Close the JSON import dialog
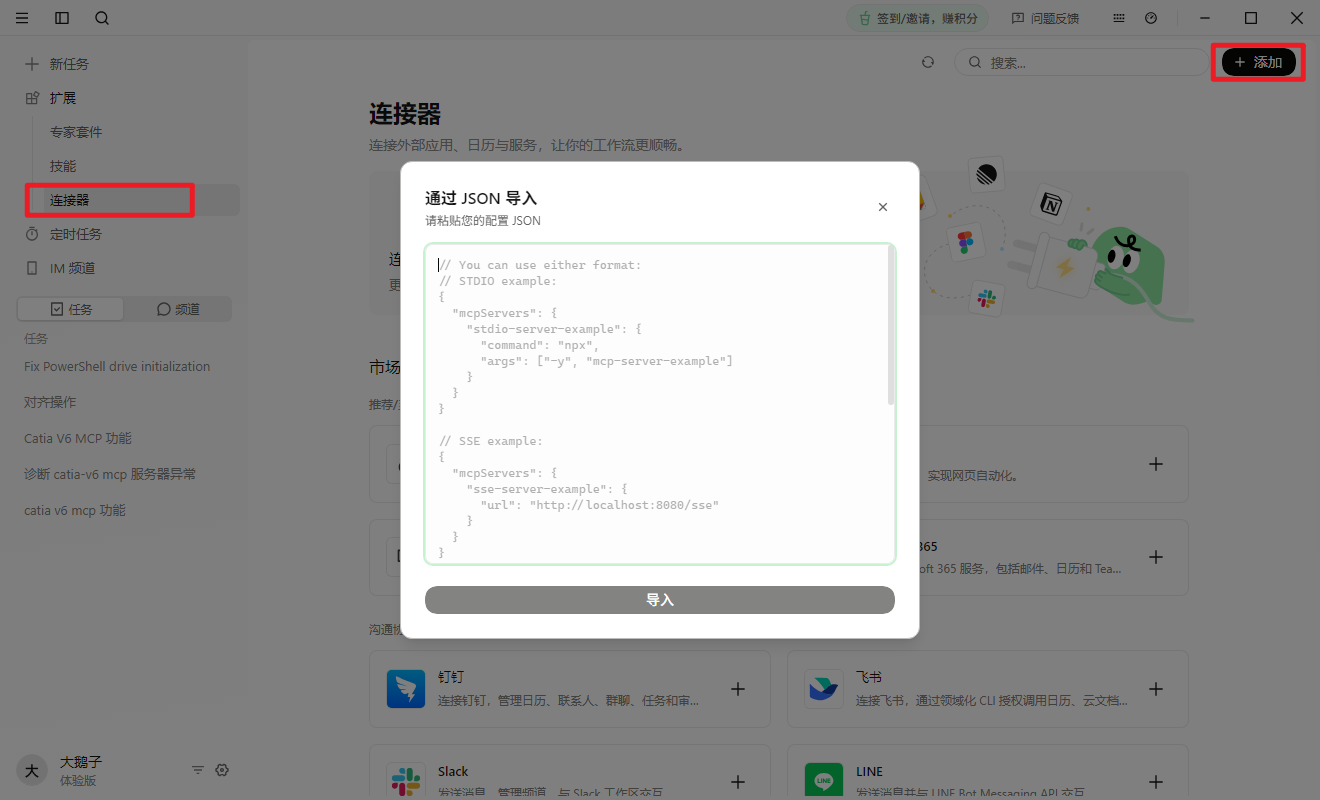 coord(883,207)
